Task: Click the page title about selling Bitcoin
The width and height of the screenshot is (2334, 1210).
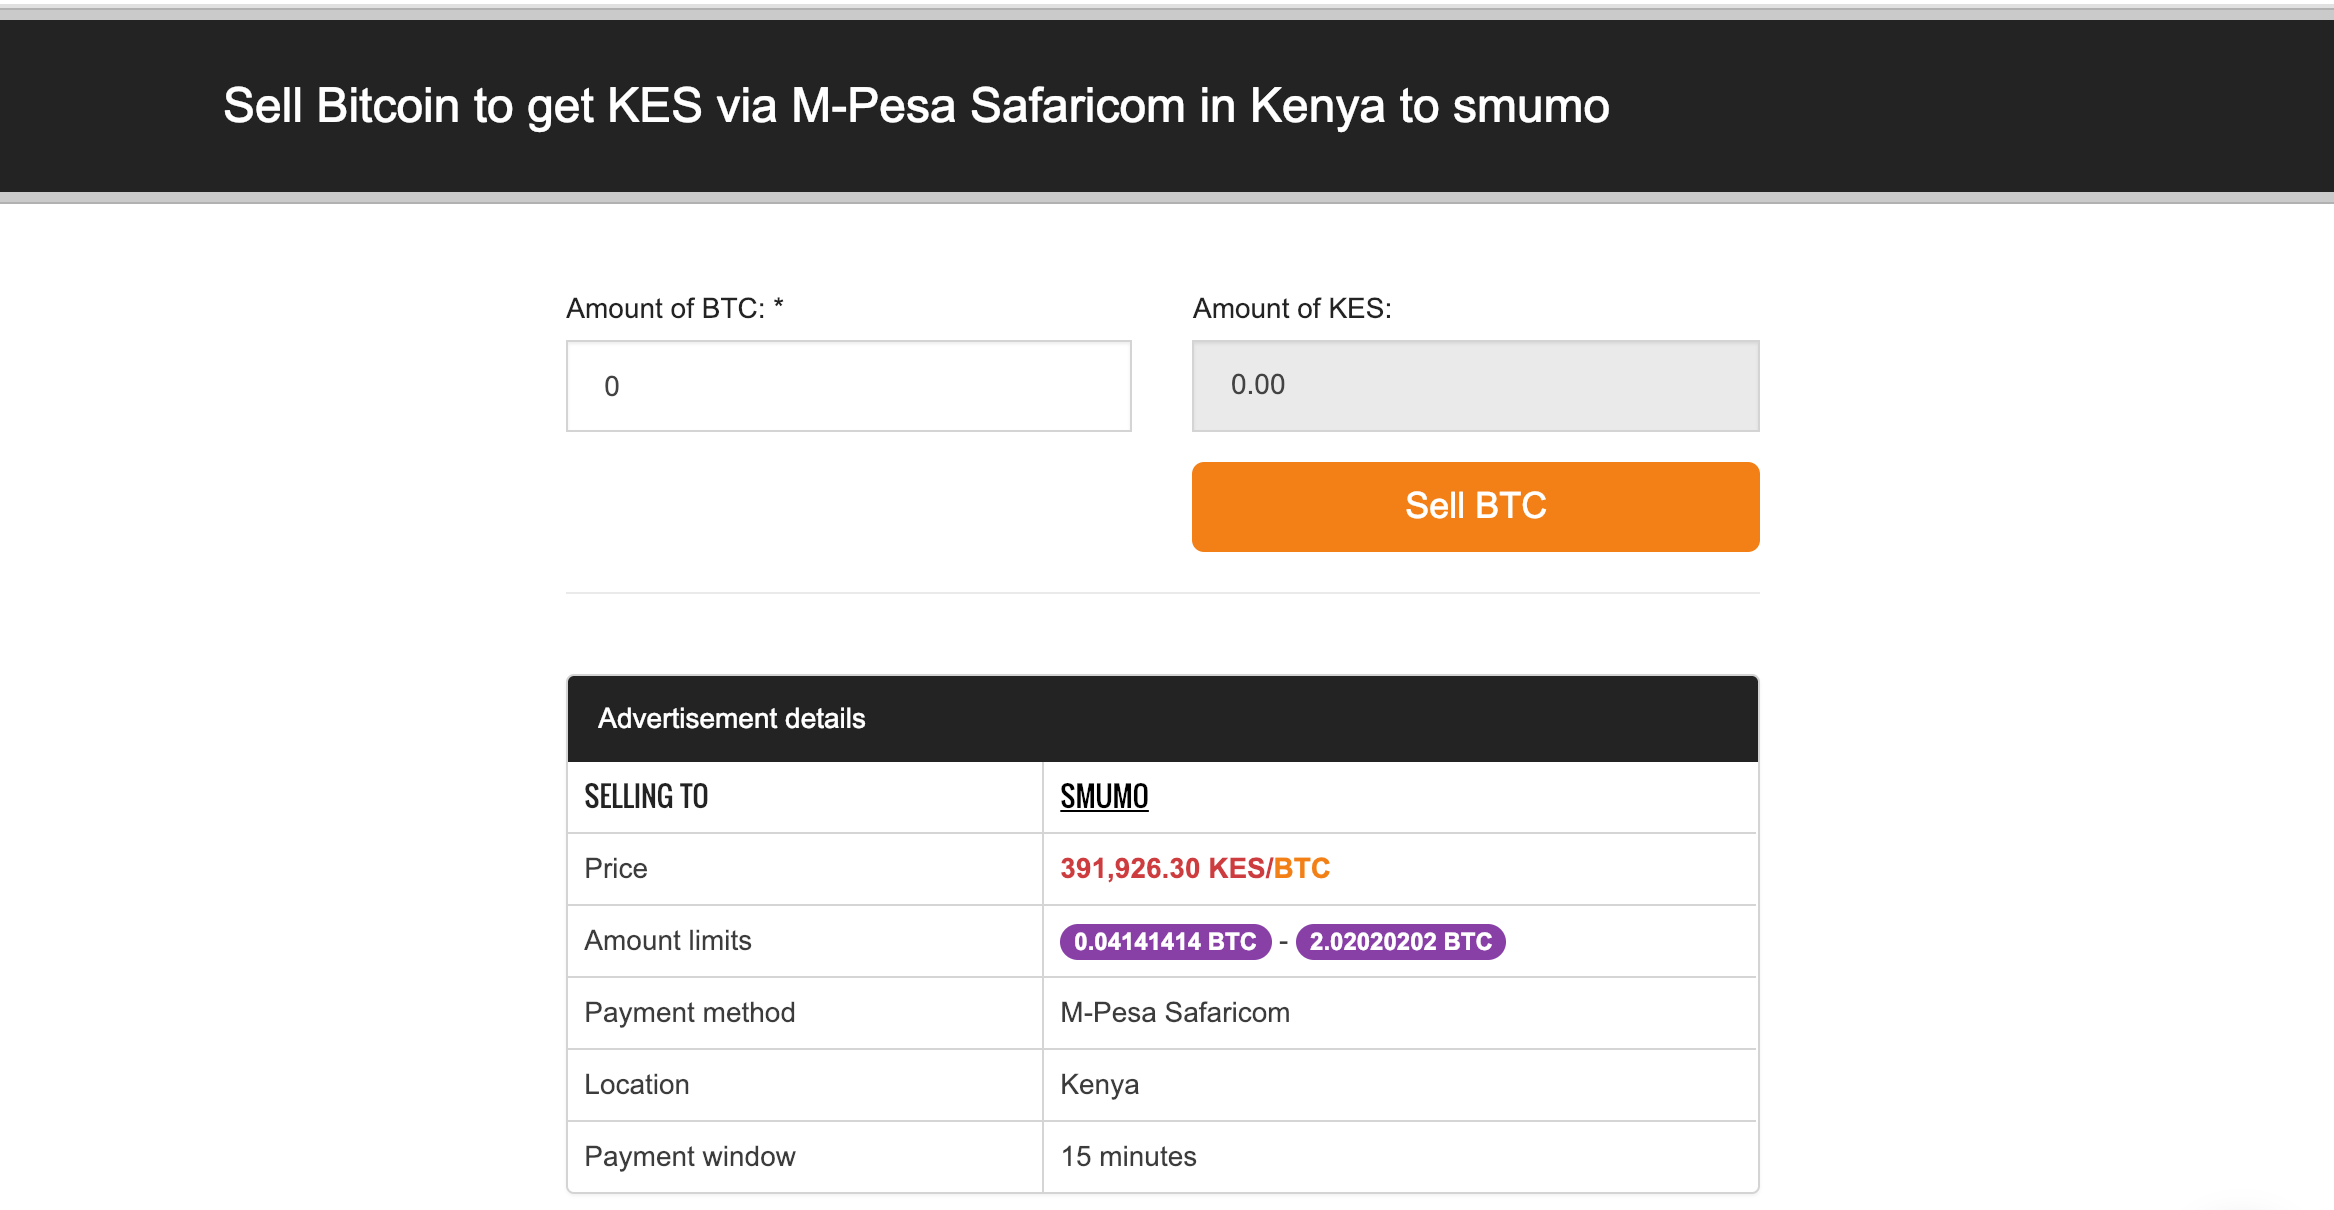Action: pyautogui.click(x=915, y=105)
